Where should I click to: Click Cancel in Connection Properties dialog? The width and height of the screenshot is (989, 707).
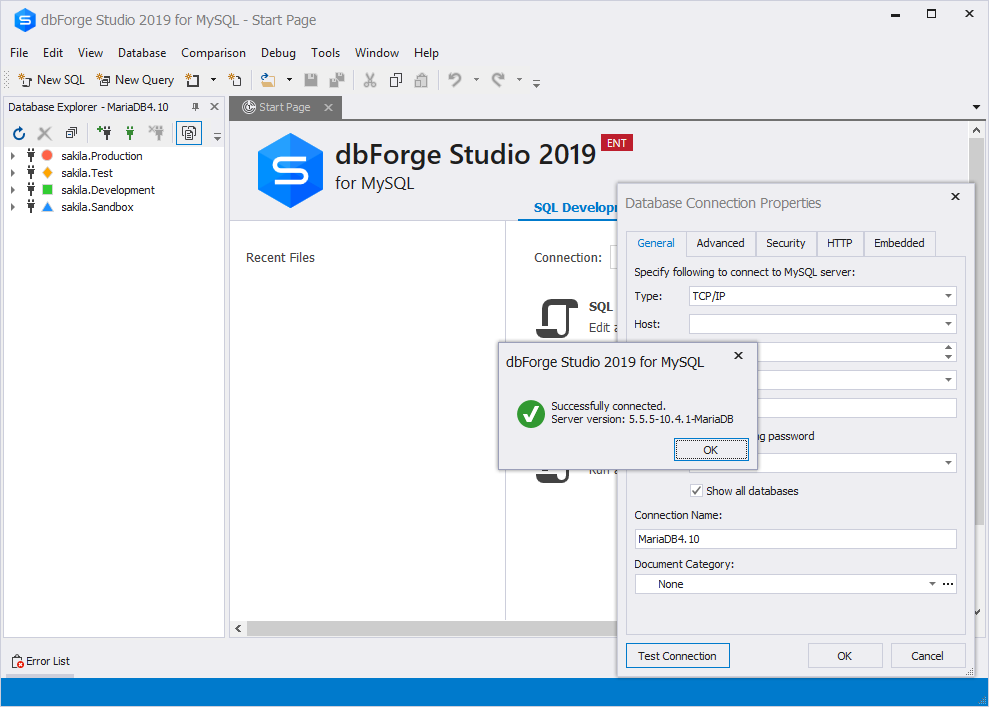(x=927, y=656)
